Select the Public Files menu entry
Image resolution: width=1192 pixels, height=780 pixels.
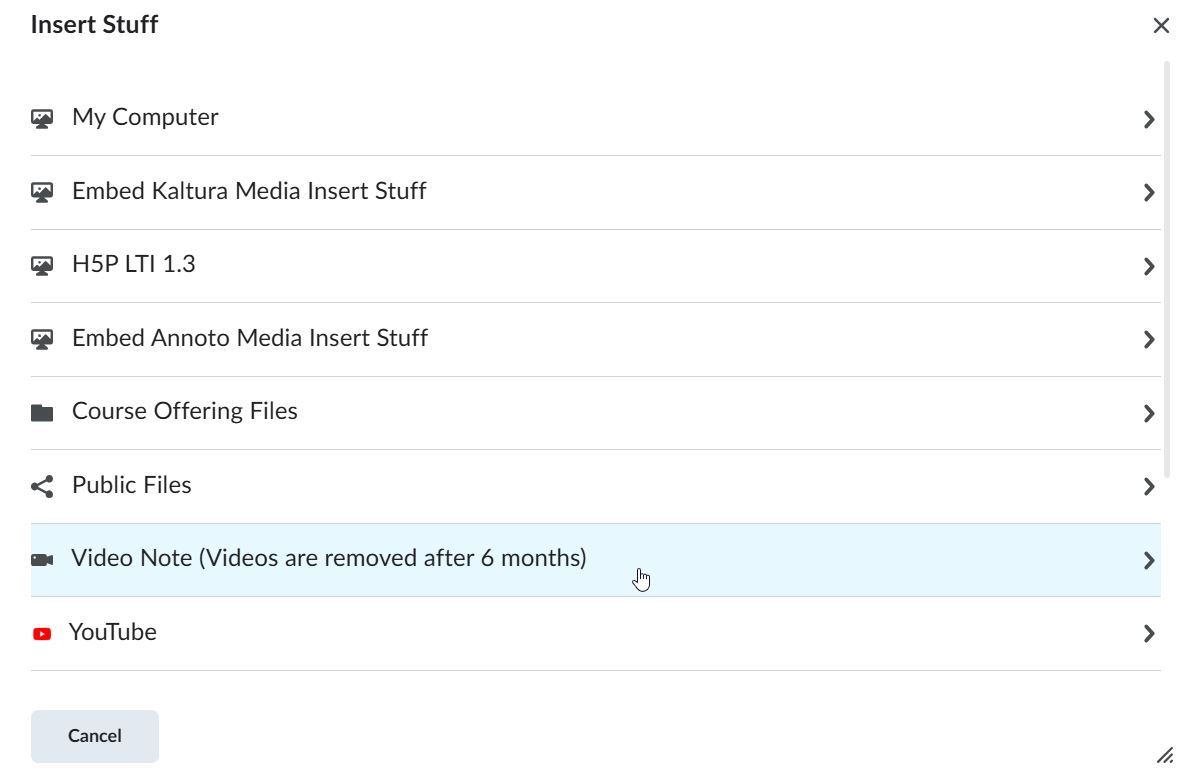[132, 485]
